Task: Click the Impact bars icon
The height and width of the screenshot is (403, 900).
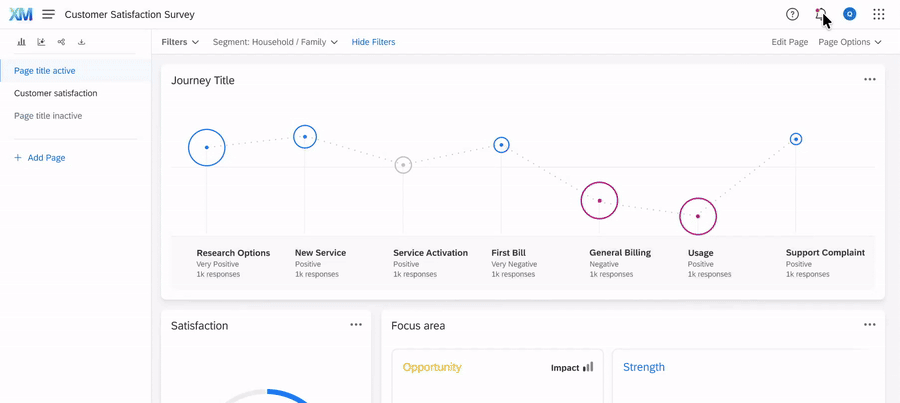Action: click(x=588, y=367)
